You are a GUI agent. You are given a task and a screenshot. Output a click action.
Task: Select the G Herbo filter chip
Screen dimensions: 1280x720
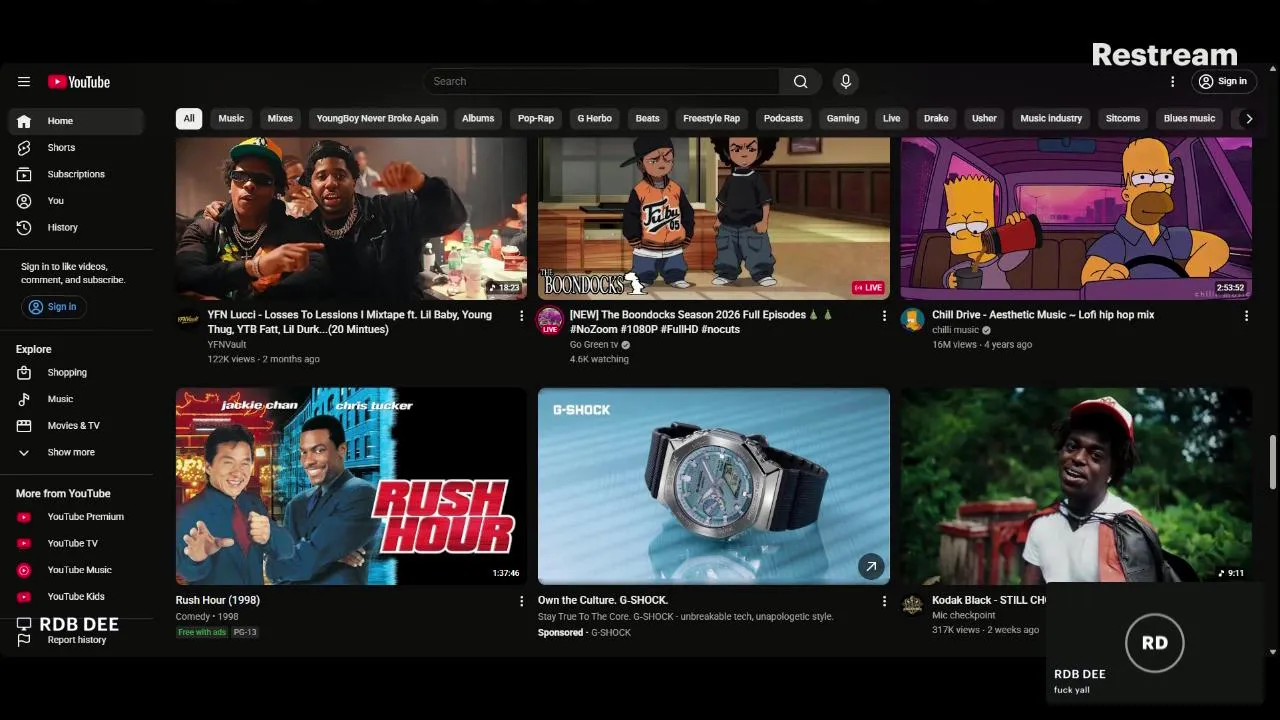[595, 118]
